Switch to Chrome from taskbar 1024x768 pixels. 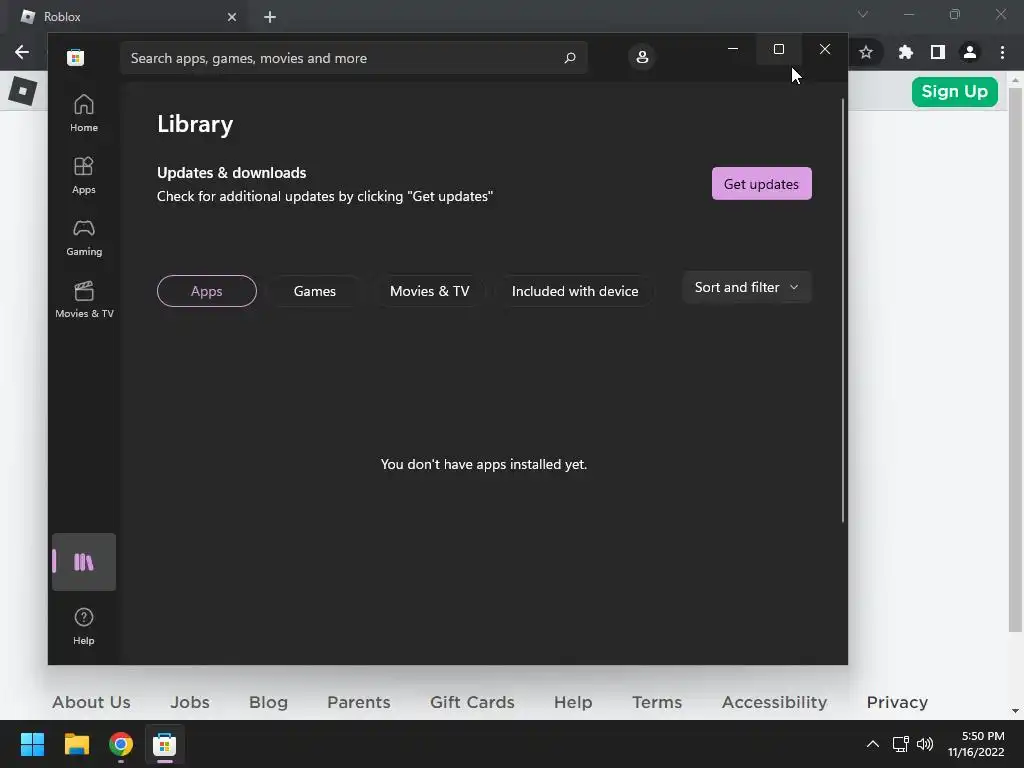121,744
